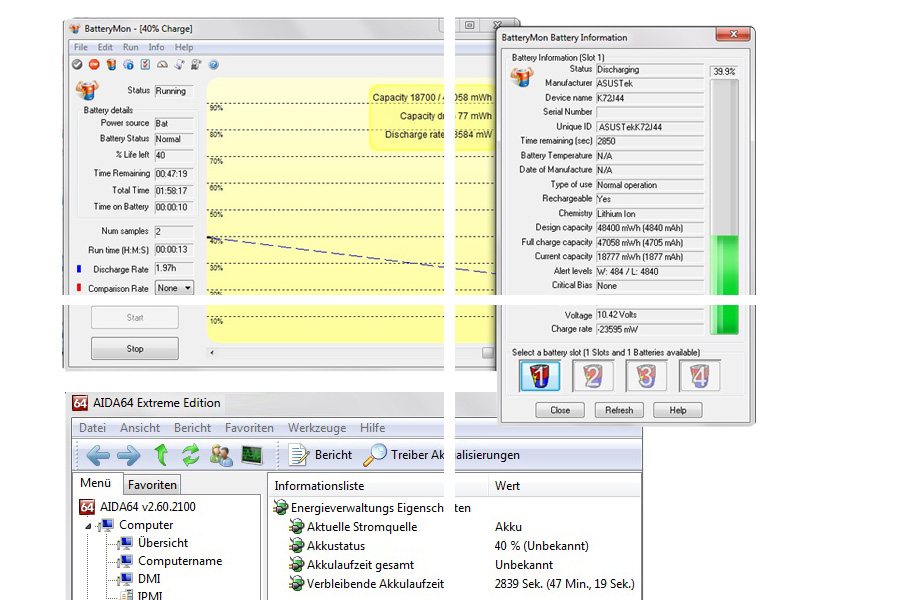Select the DMI tree item

pos(149,579)
